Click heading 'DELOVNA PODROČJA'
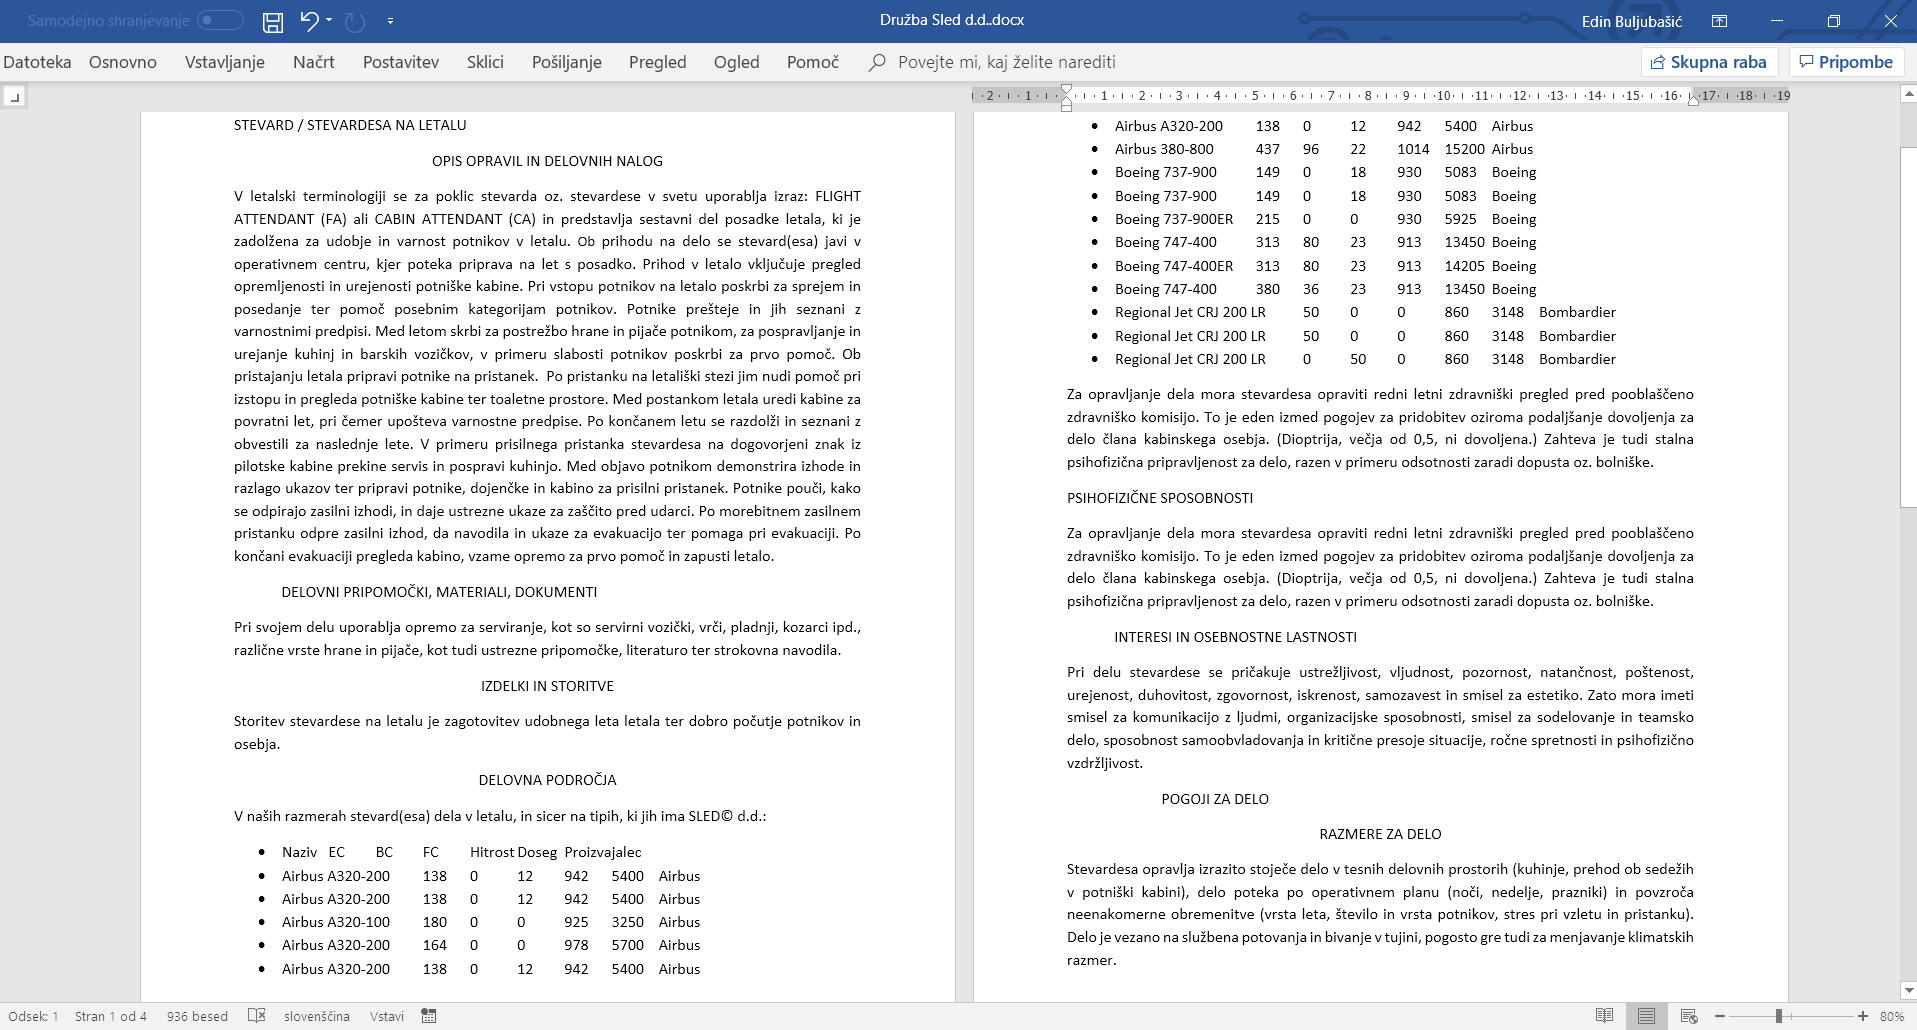 (x=547, y=780)
